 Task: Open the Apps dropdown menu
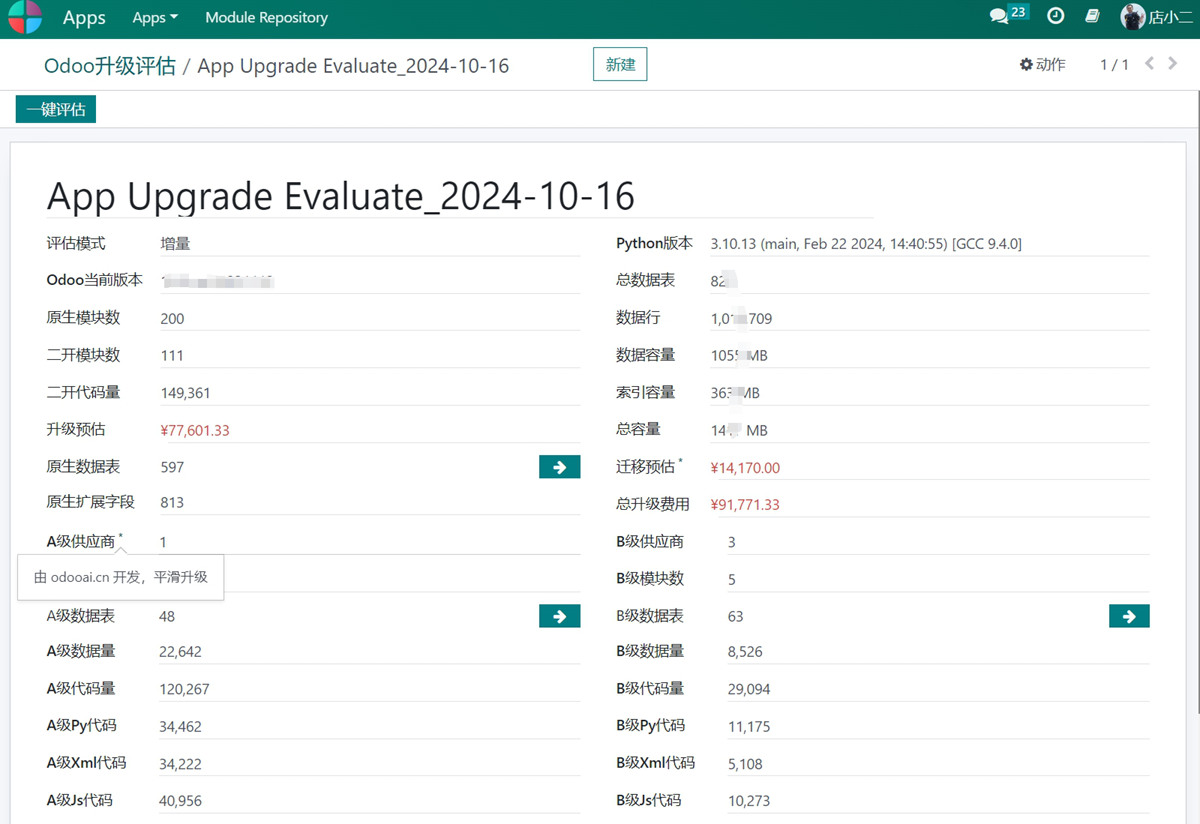[x=155, y=17]
